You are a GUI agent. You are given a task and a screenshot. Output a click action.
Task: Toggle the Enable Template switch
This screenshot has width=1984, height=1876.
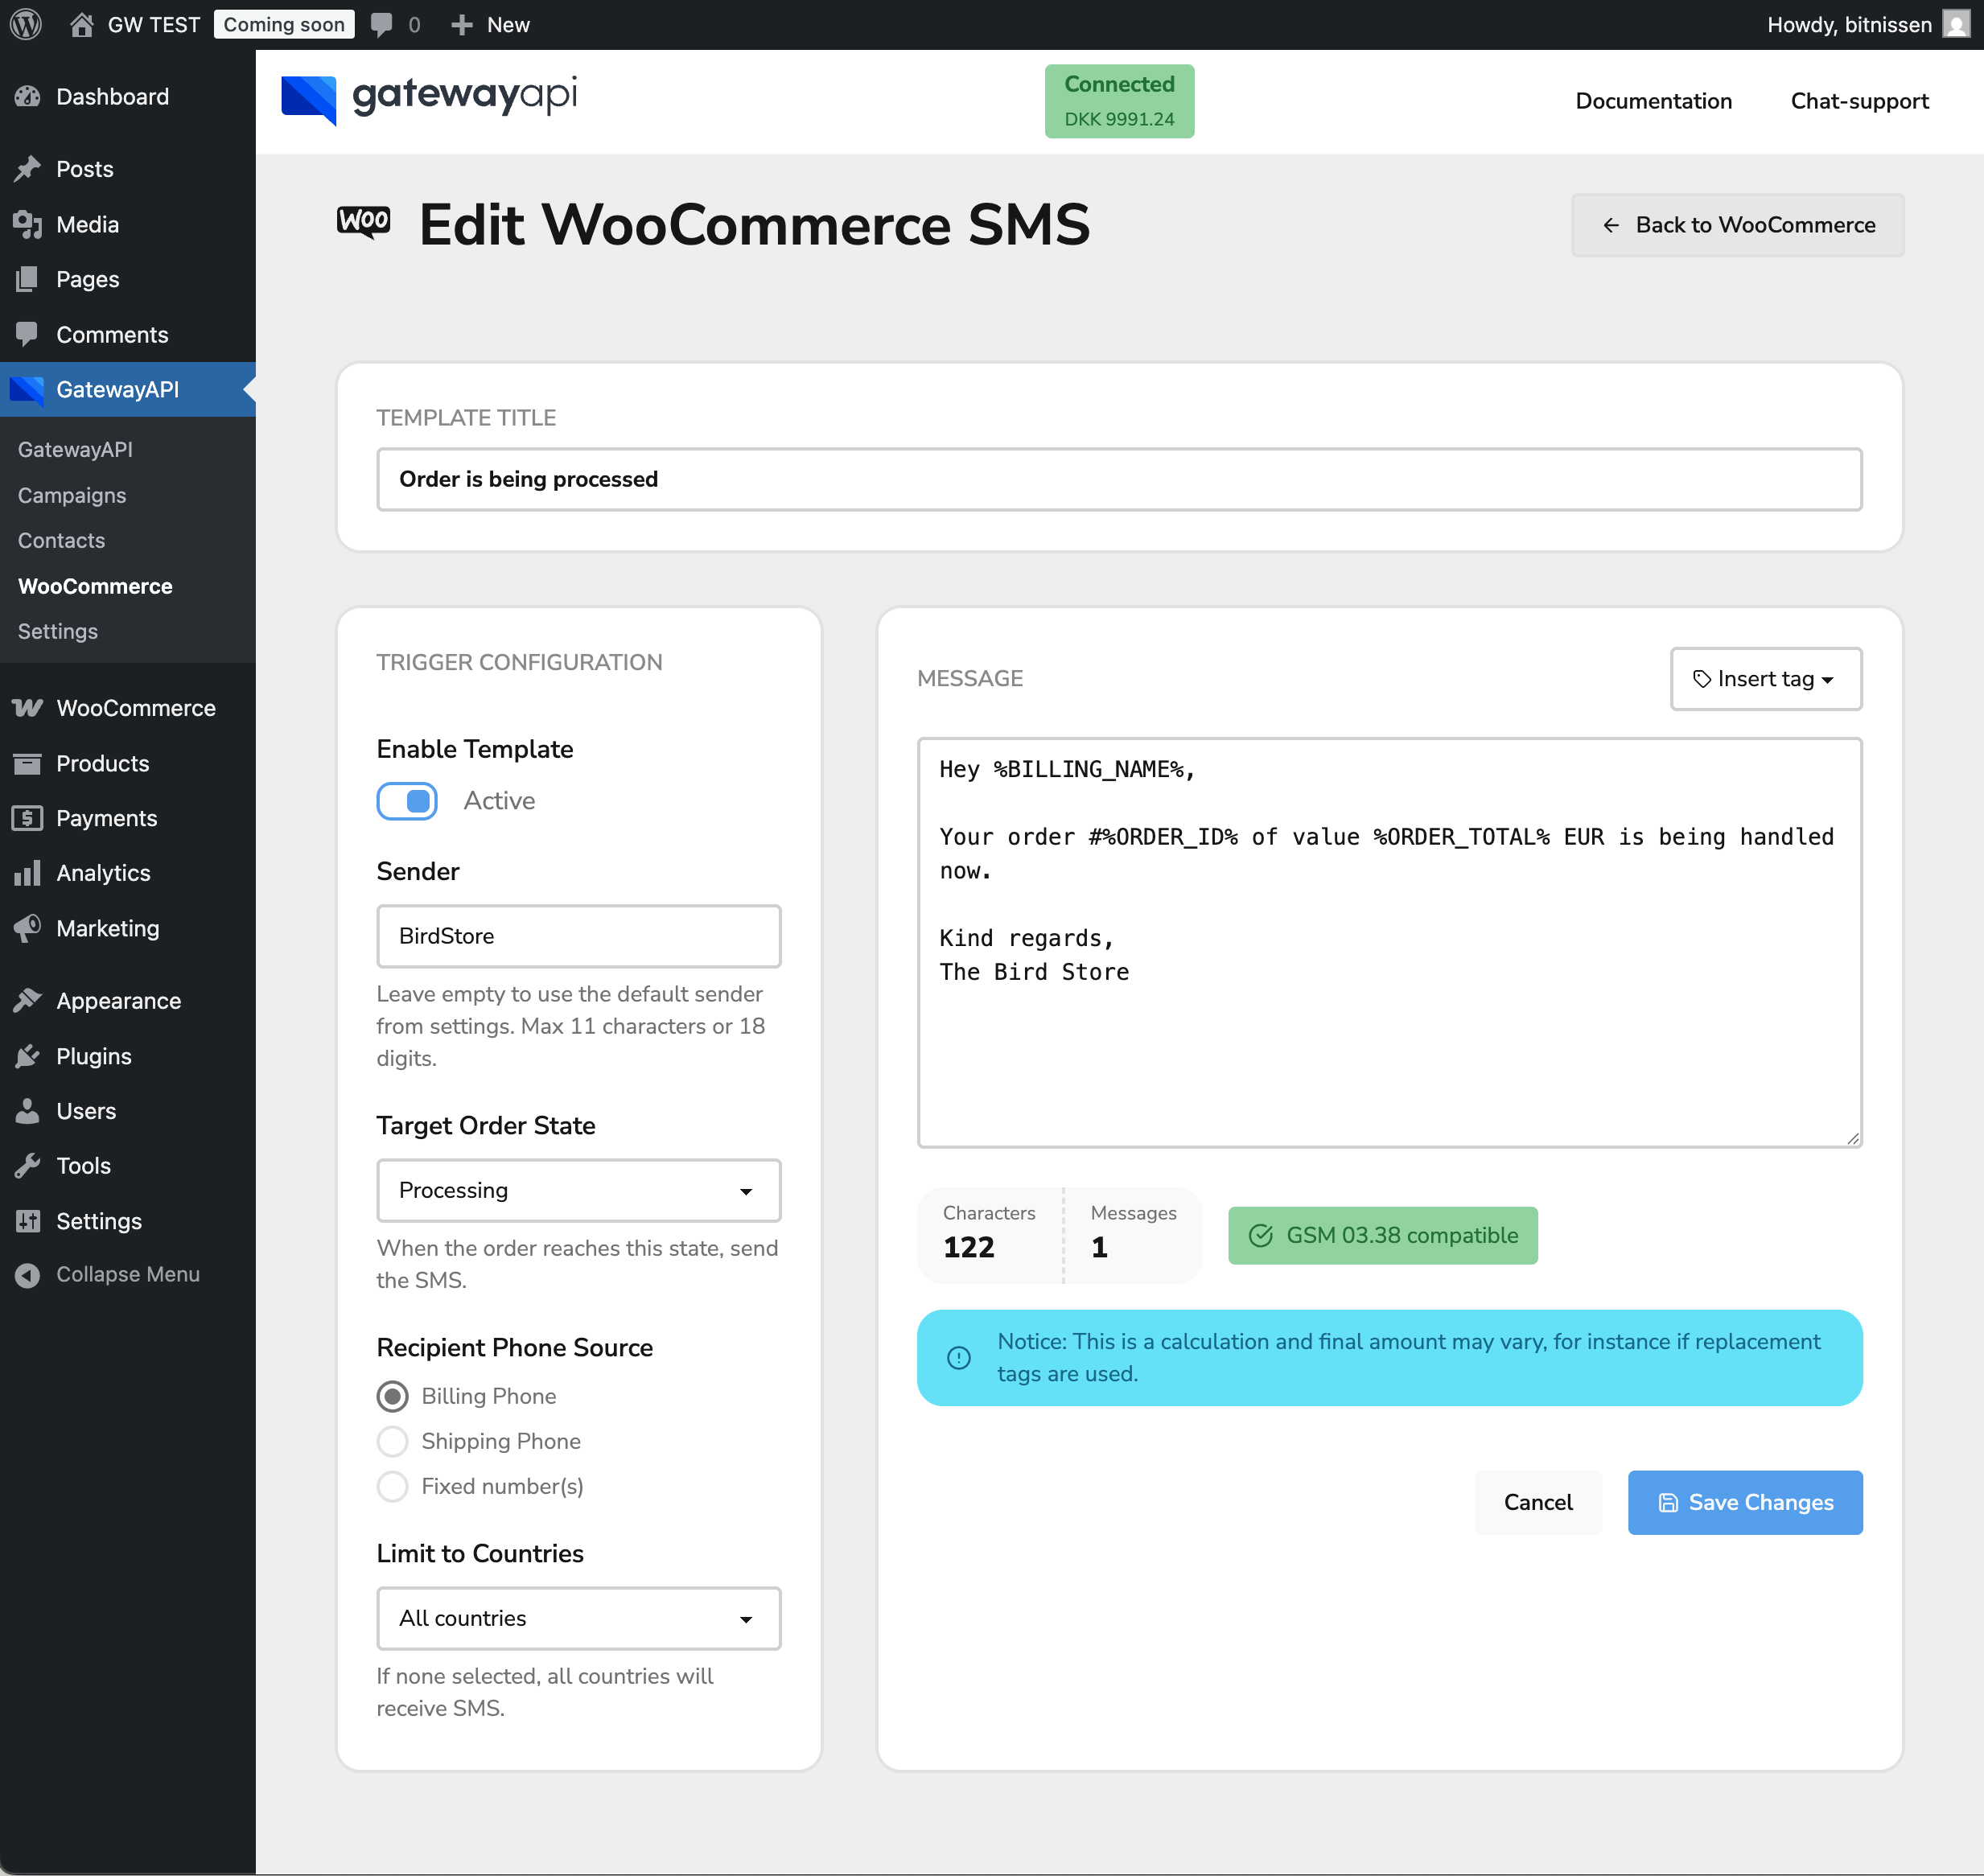407,801
